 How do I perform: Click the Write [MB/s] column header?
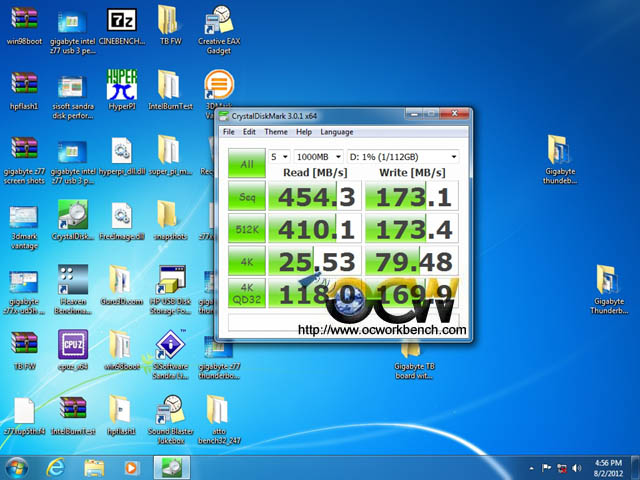tap(412, 173)
